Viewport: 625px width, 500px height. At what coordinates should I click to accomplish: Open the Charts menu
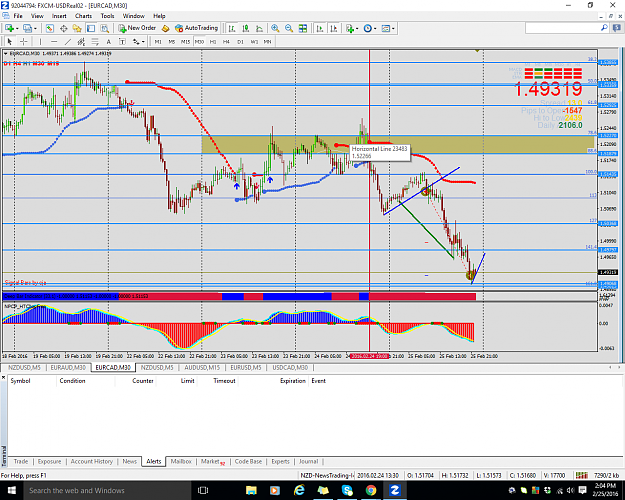(83, 16)
